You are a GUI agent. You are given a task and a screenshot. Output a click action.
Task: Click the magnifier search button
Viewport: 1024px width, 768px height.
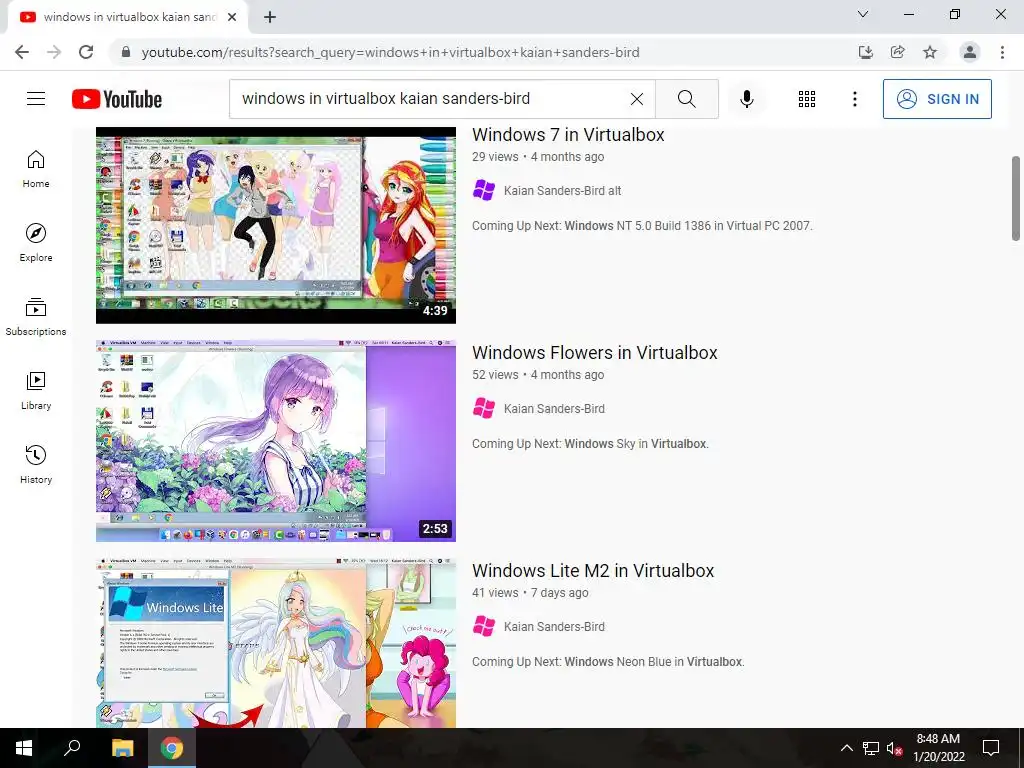point(686,99)
